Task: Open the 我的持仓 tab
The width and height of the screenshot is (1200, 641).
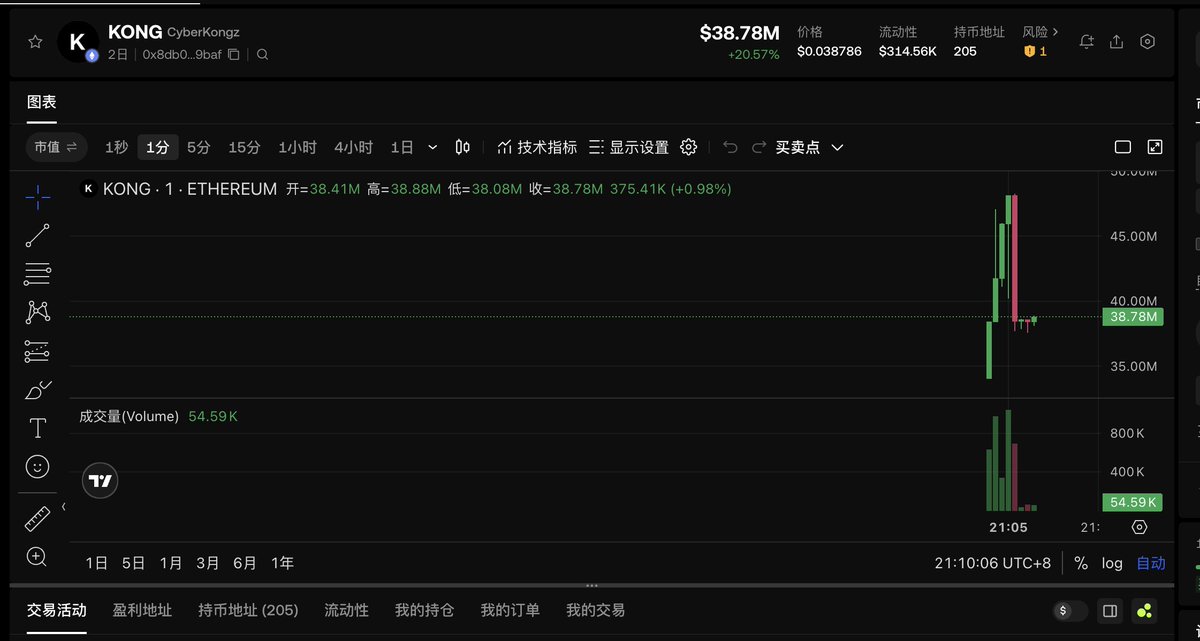Action: (x=424, y=610)
